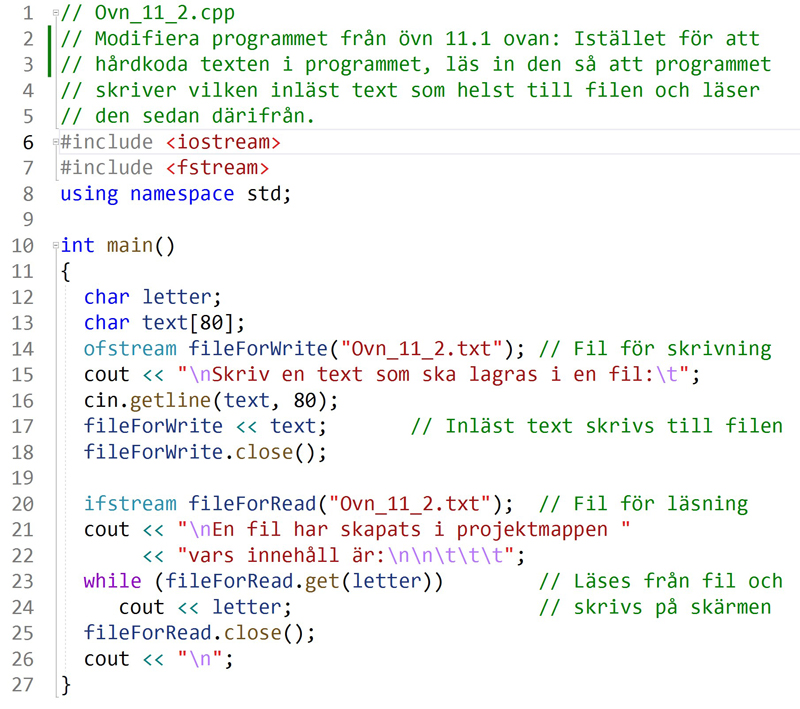Click the using namespace std statement
This screenshot has height=709, width=800.
[175, 194]
